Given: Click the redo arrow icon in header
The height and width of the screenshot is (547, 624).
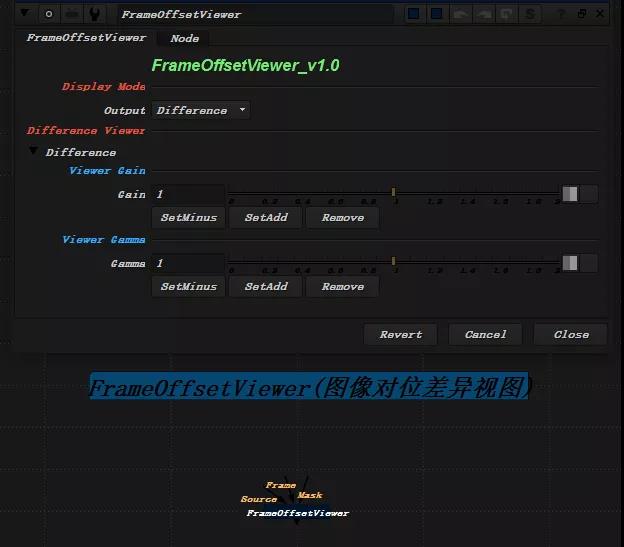Looking at the screenshot, I should 484,14.
